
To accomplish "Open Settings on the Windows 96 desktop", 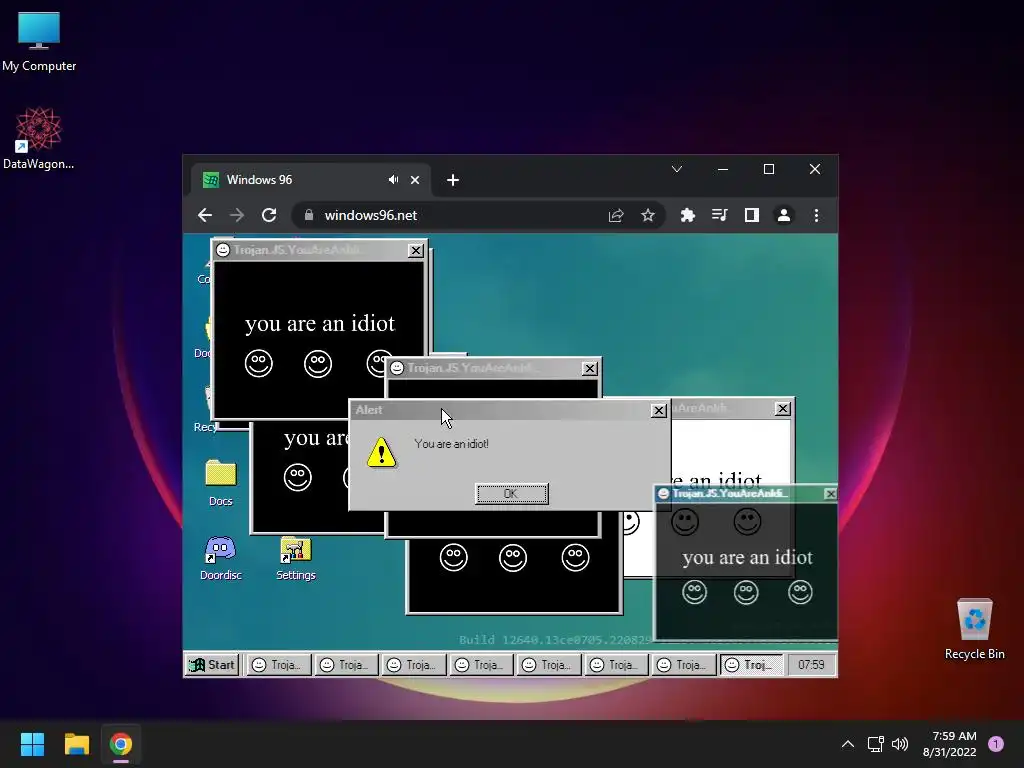I will 296,558.
